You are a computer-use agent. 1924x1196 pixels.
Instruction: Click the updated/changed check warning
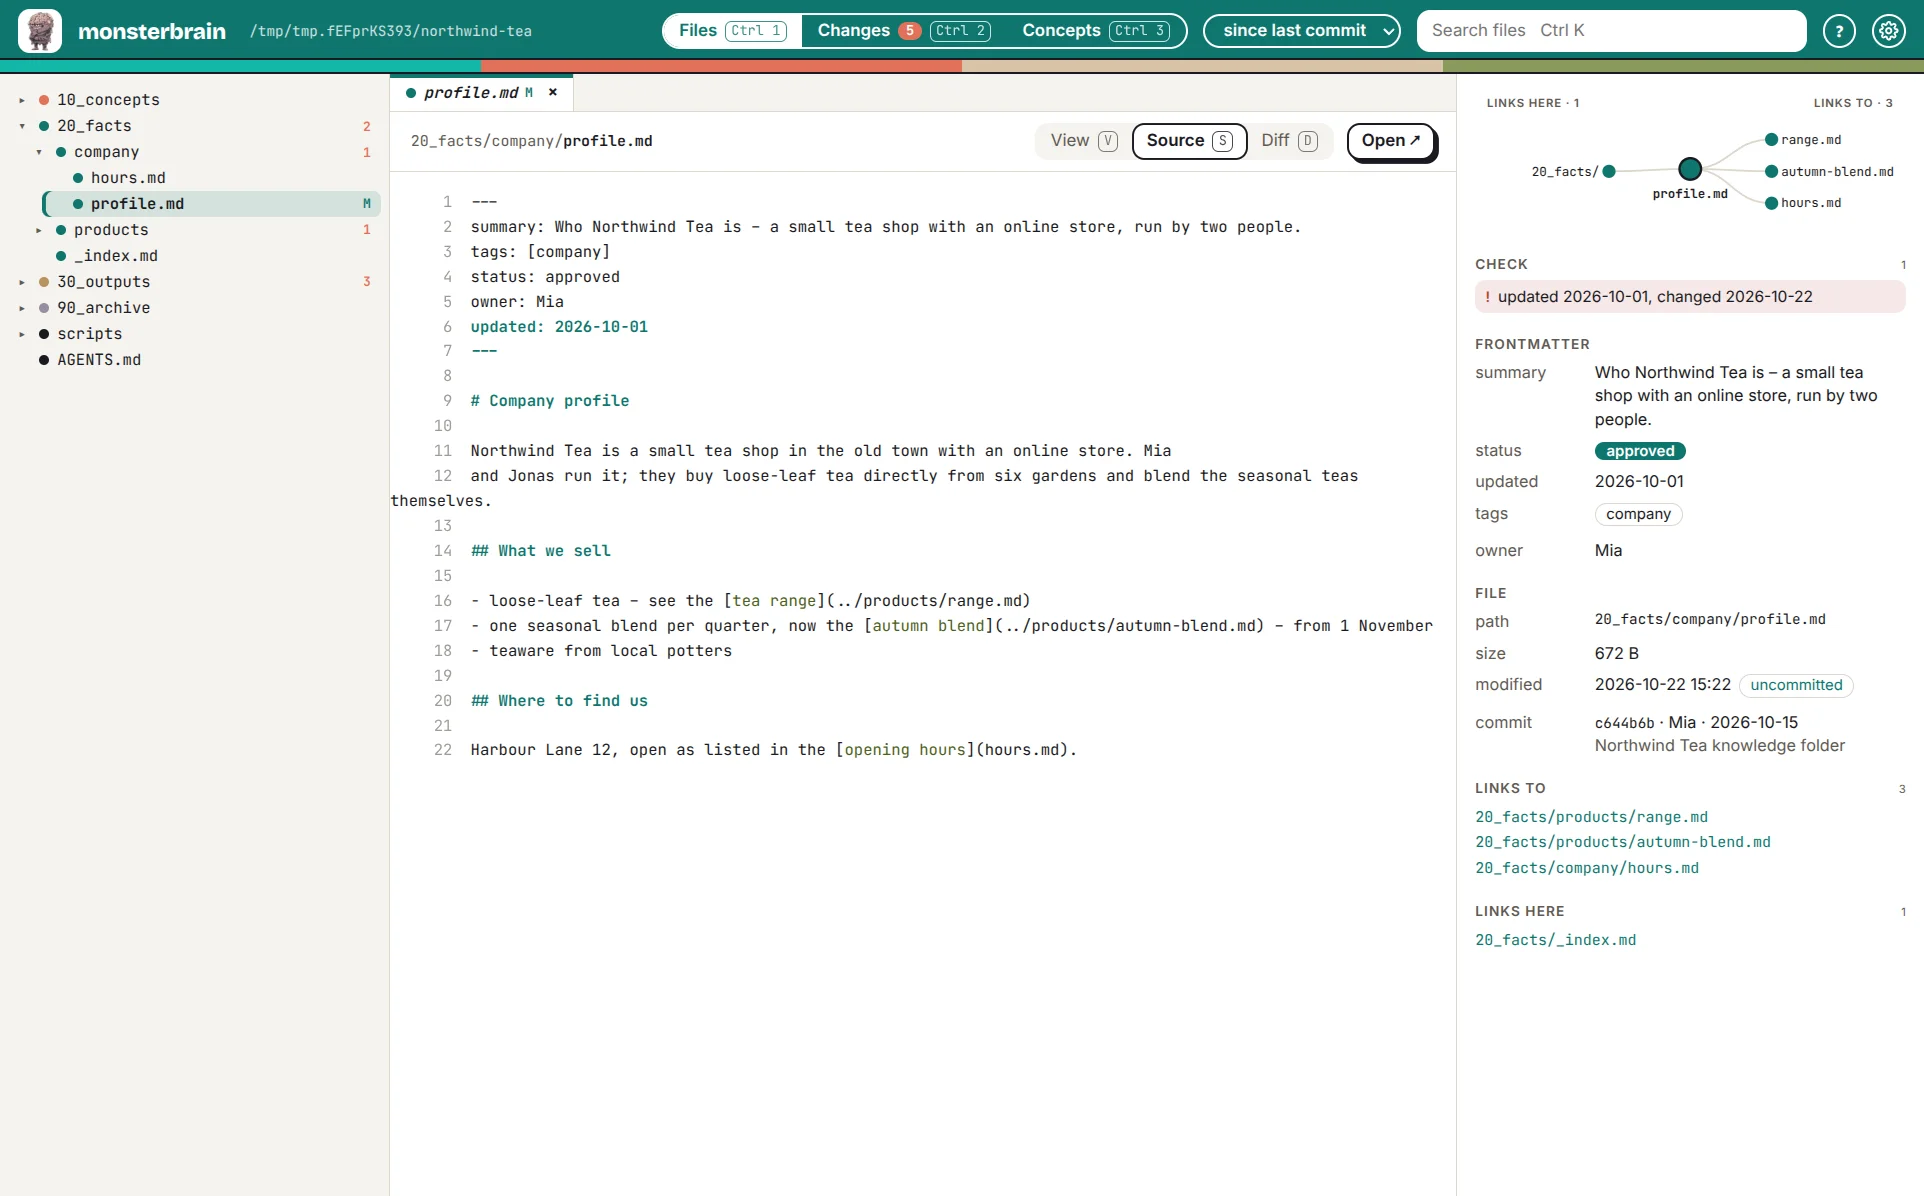coord(1689,297)
